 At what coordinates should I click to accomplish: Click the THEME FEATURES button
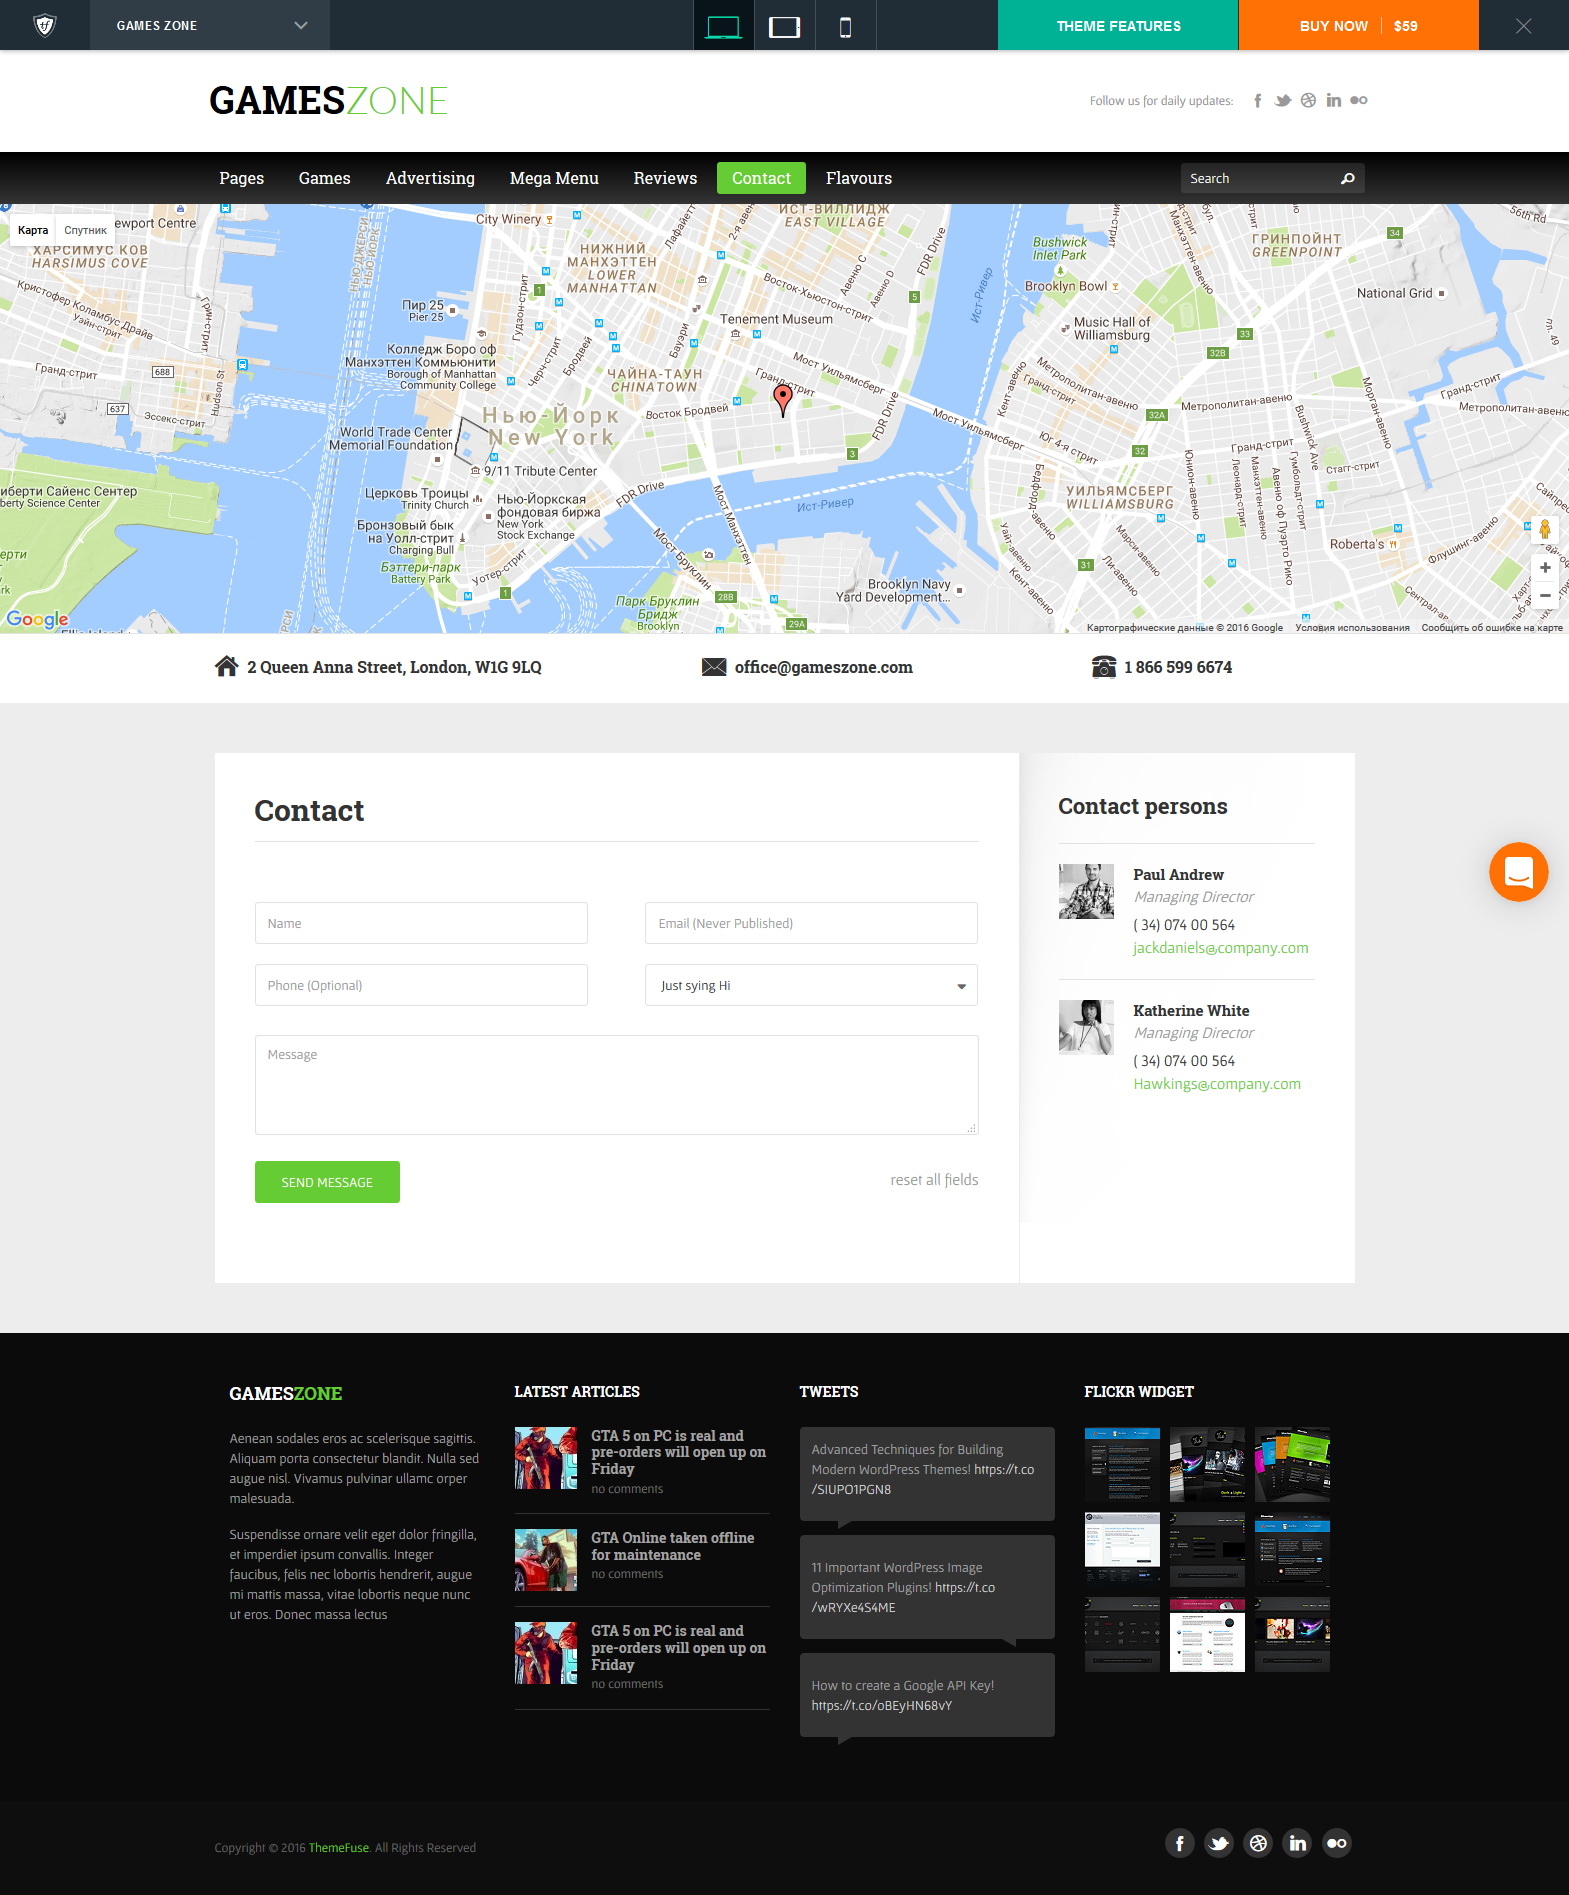click(1118, 25)
